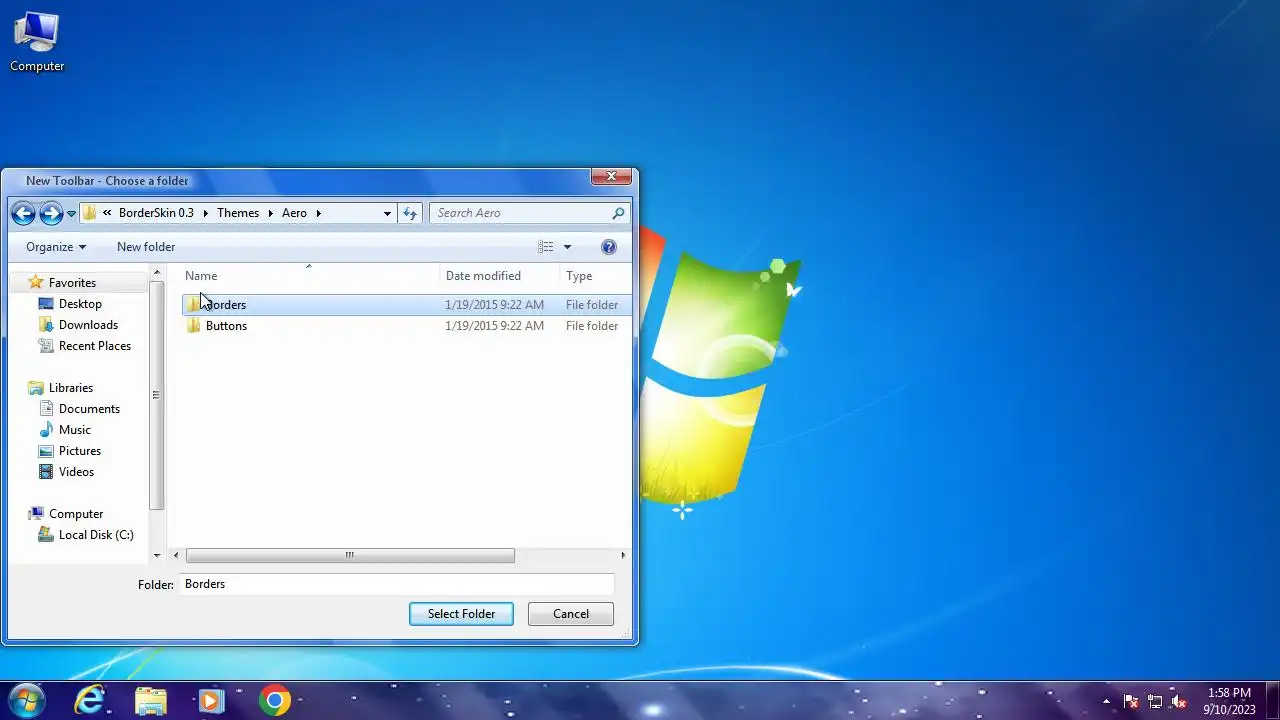Open Help with the question mark icon

(x=609, y=247)
